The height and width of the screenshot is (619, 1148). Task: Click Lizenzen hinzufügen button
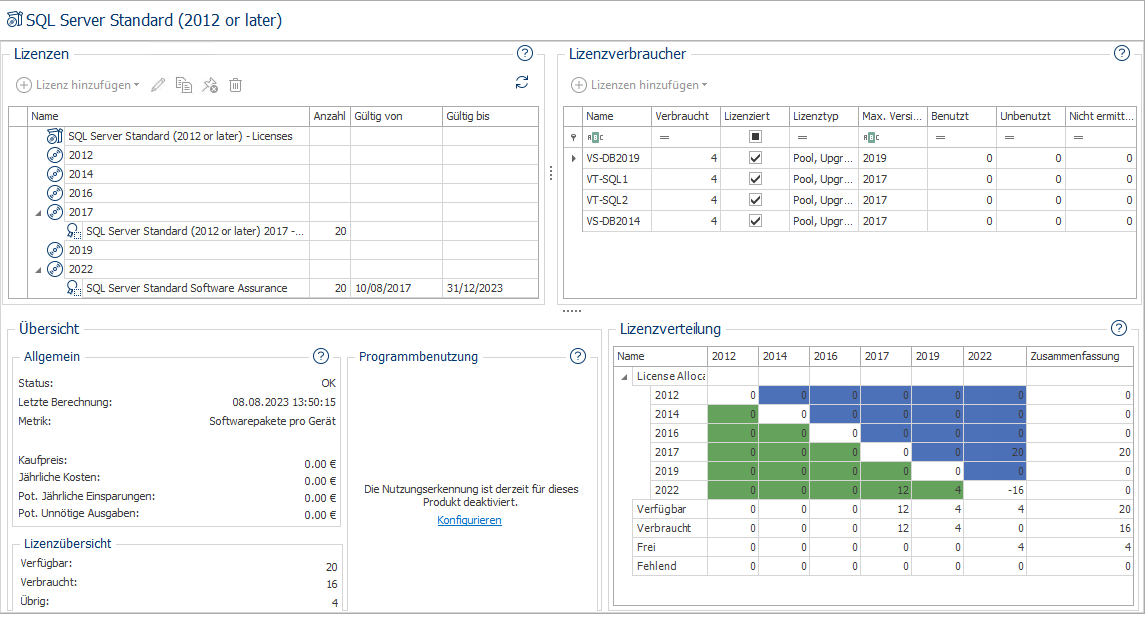(638, 85)
